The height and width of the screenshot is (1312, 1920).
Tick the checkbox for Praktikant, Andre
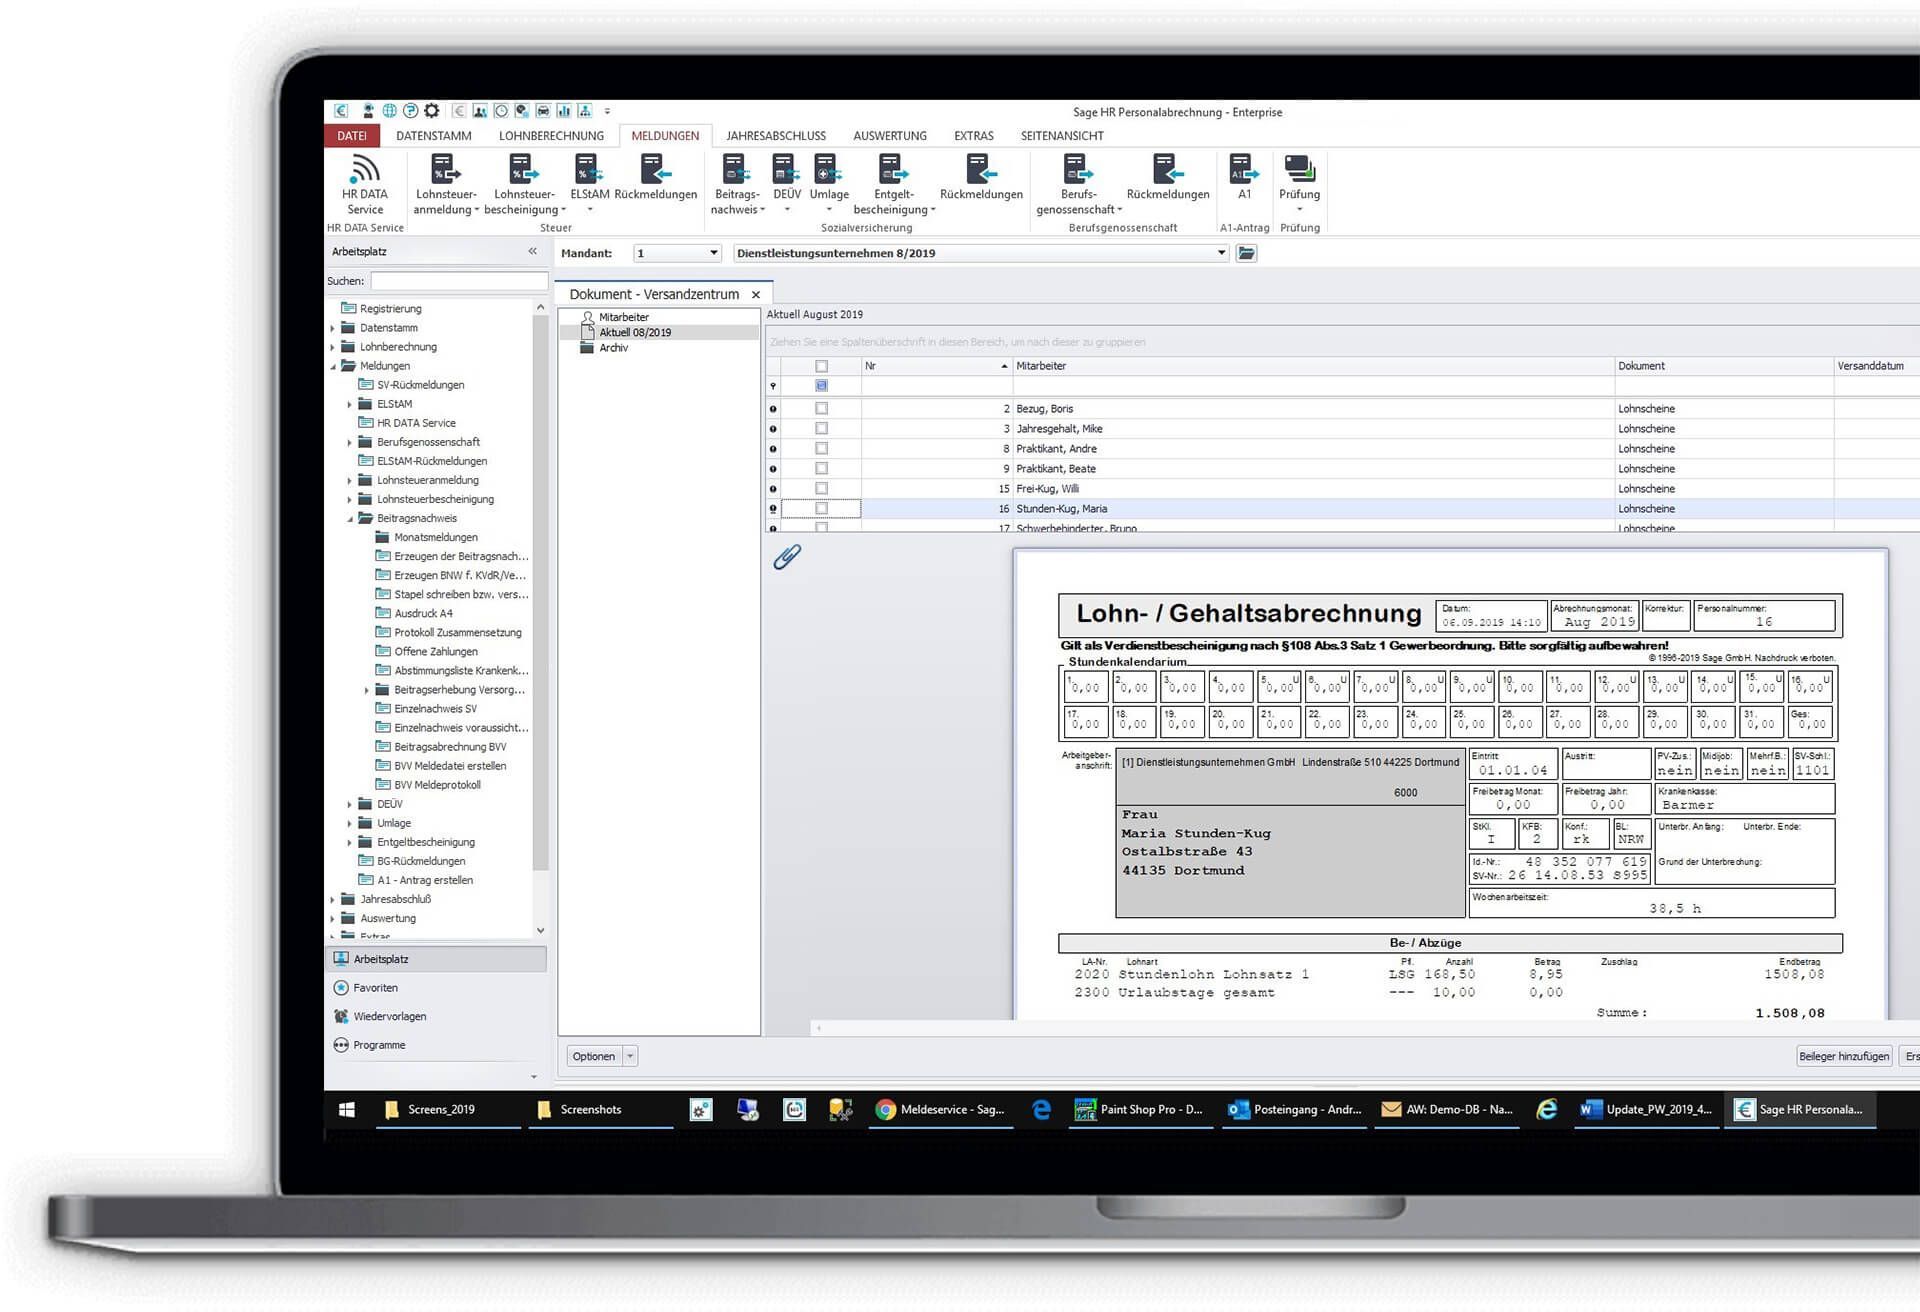(x=821, y=448)
